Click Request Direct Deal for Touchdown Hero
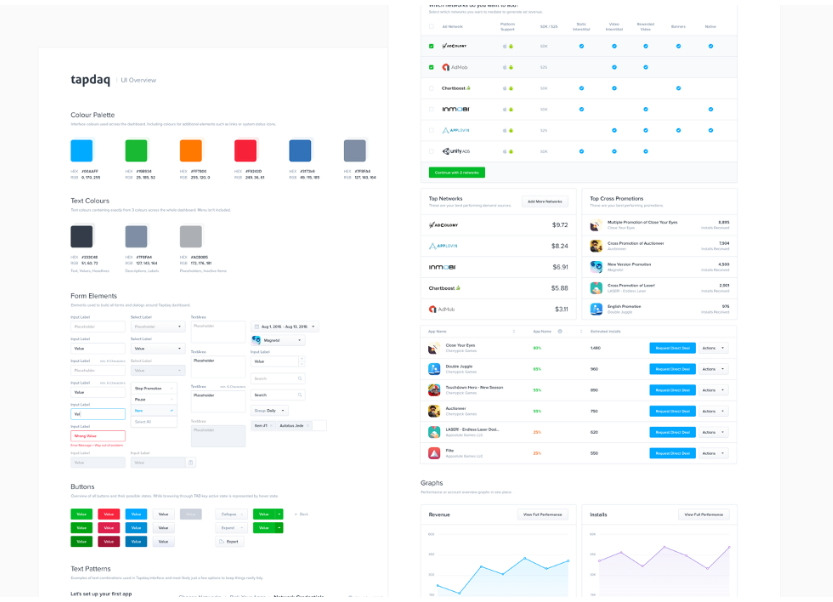Viewport: 833px width, 602px height. click(x=673, y=390)
